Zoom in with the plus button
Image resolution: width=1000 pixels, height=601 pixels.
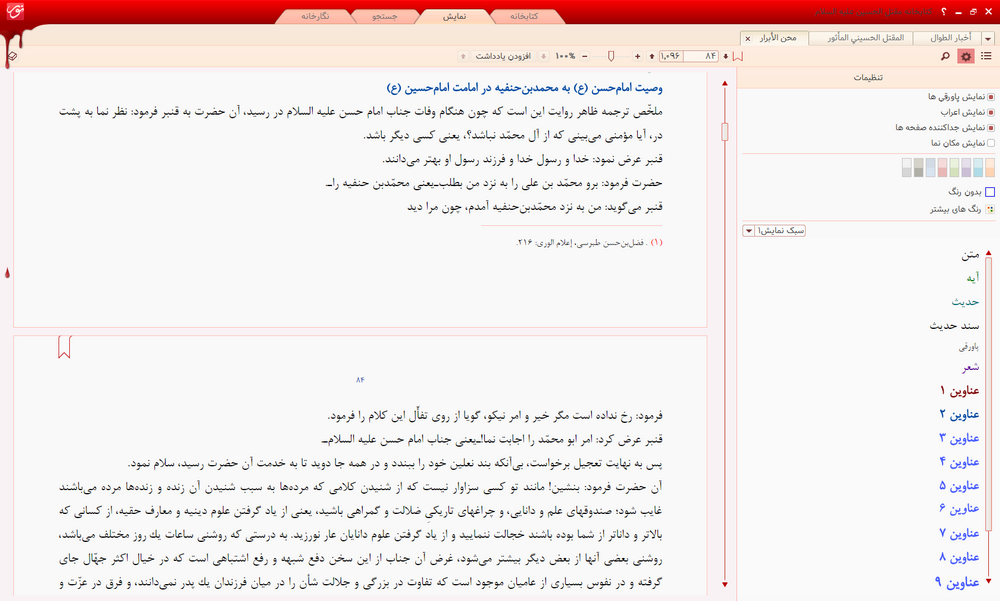pyautogui.click(x=638, y=56)
